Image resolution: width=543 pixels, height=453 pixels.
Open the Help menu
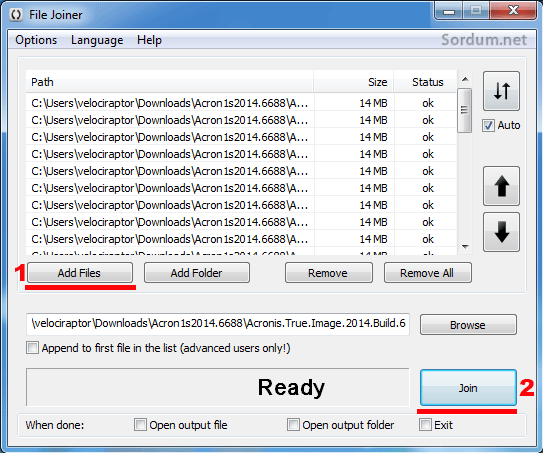click(x=149, y=40)
